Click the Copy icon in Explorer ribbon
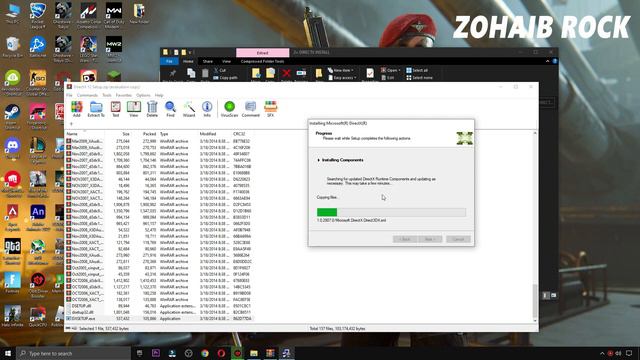This screenshot has width=640, height=360. point(191,74)
